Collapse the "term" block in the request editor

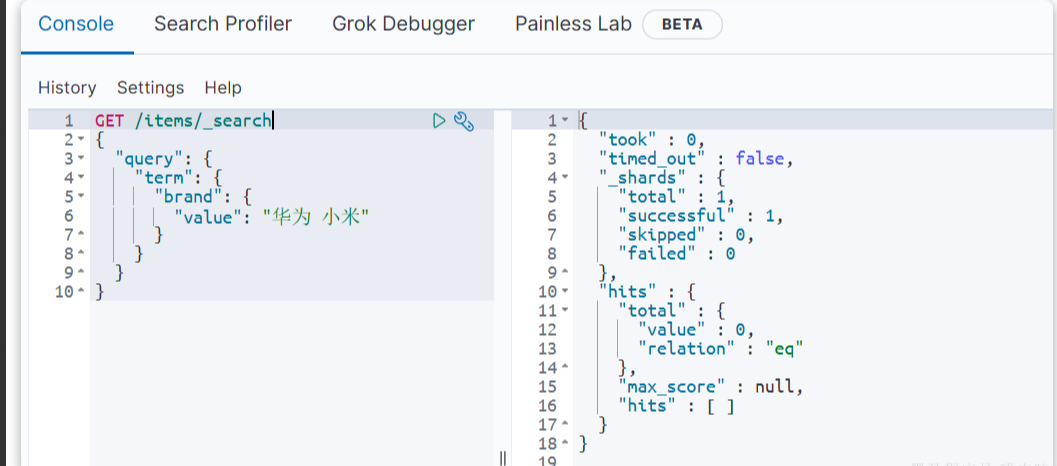[81, 178]
